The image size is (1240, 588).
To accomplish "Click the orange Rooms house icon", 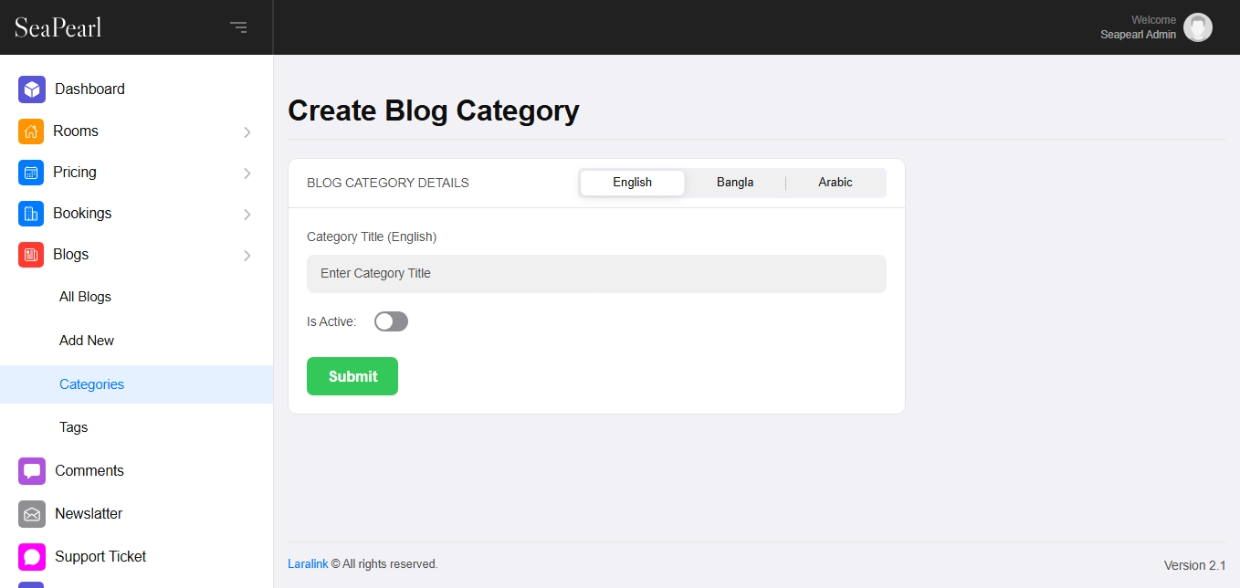I will 31,131.
